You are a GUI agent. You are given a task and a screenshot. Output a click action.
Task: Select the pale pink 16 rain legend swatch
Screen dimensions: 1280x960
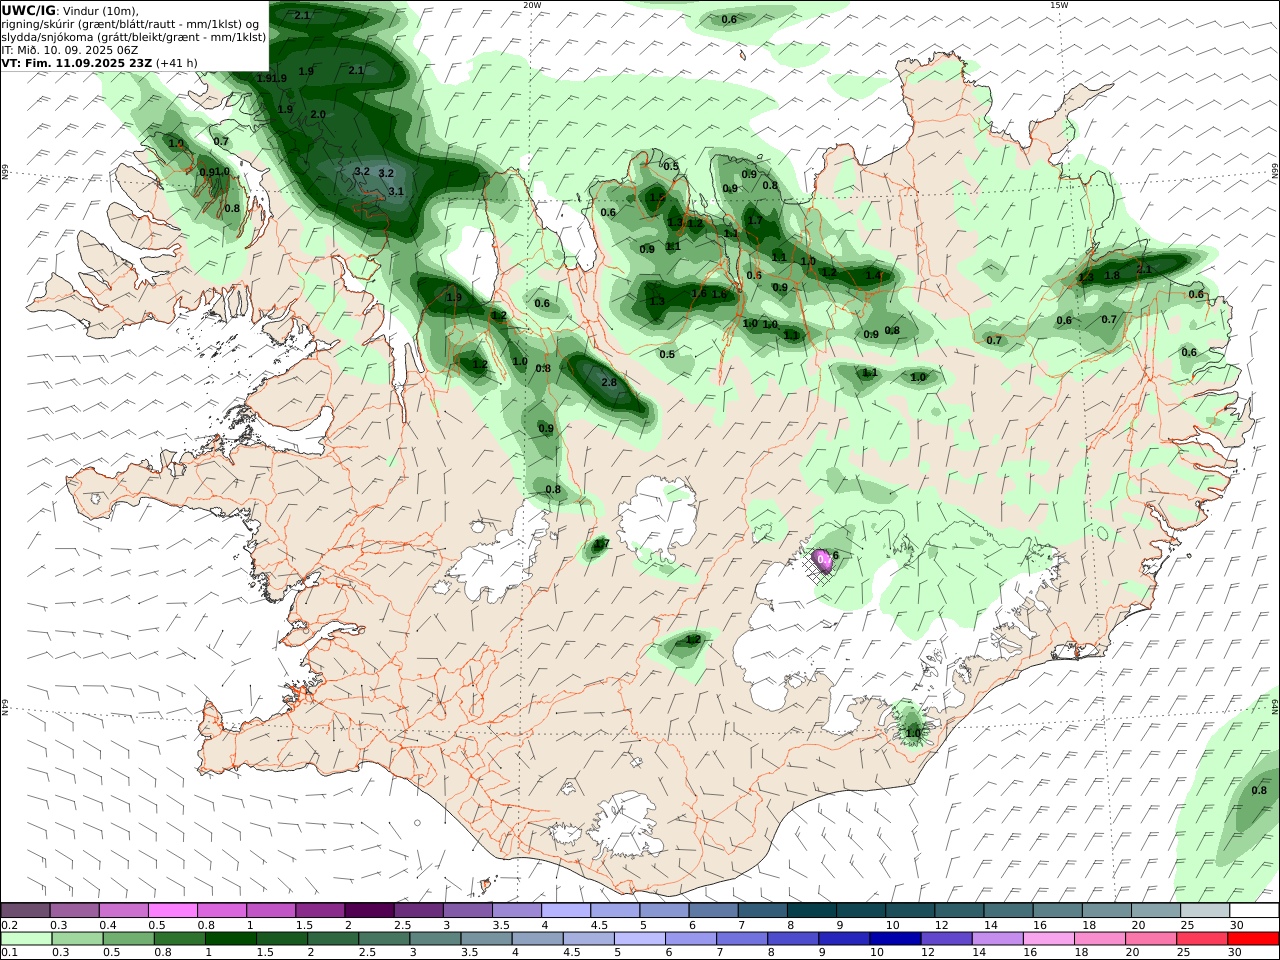tap(1048, 938)
